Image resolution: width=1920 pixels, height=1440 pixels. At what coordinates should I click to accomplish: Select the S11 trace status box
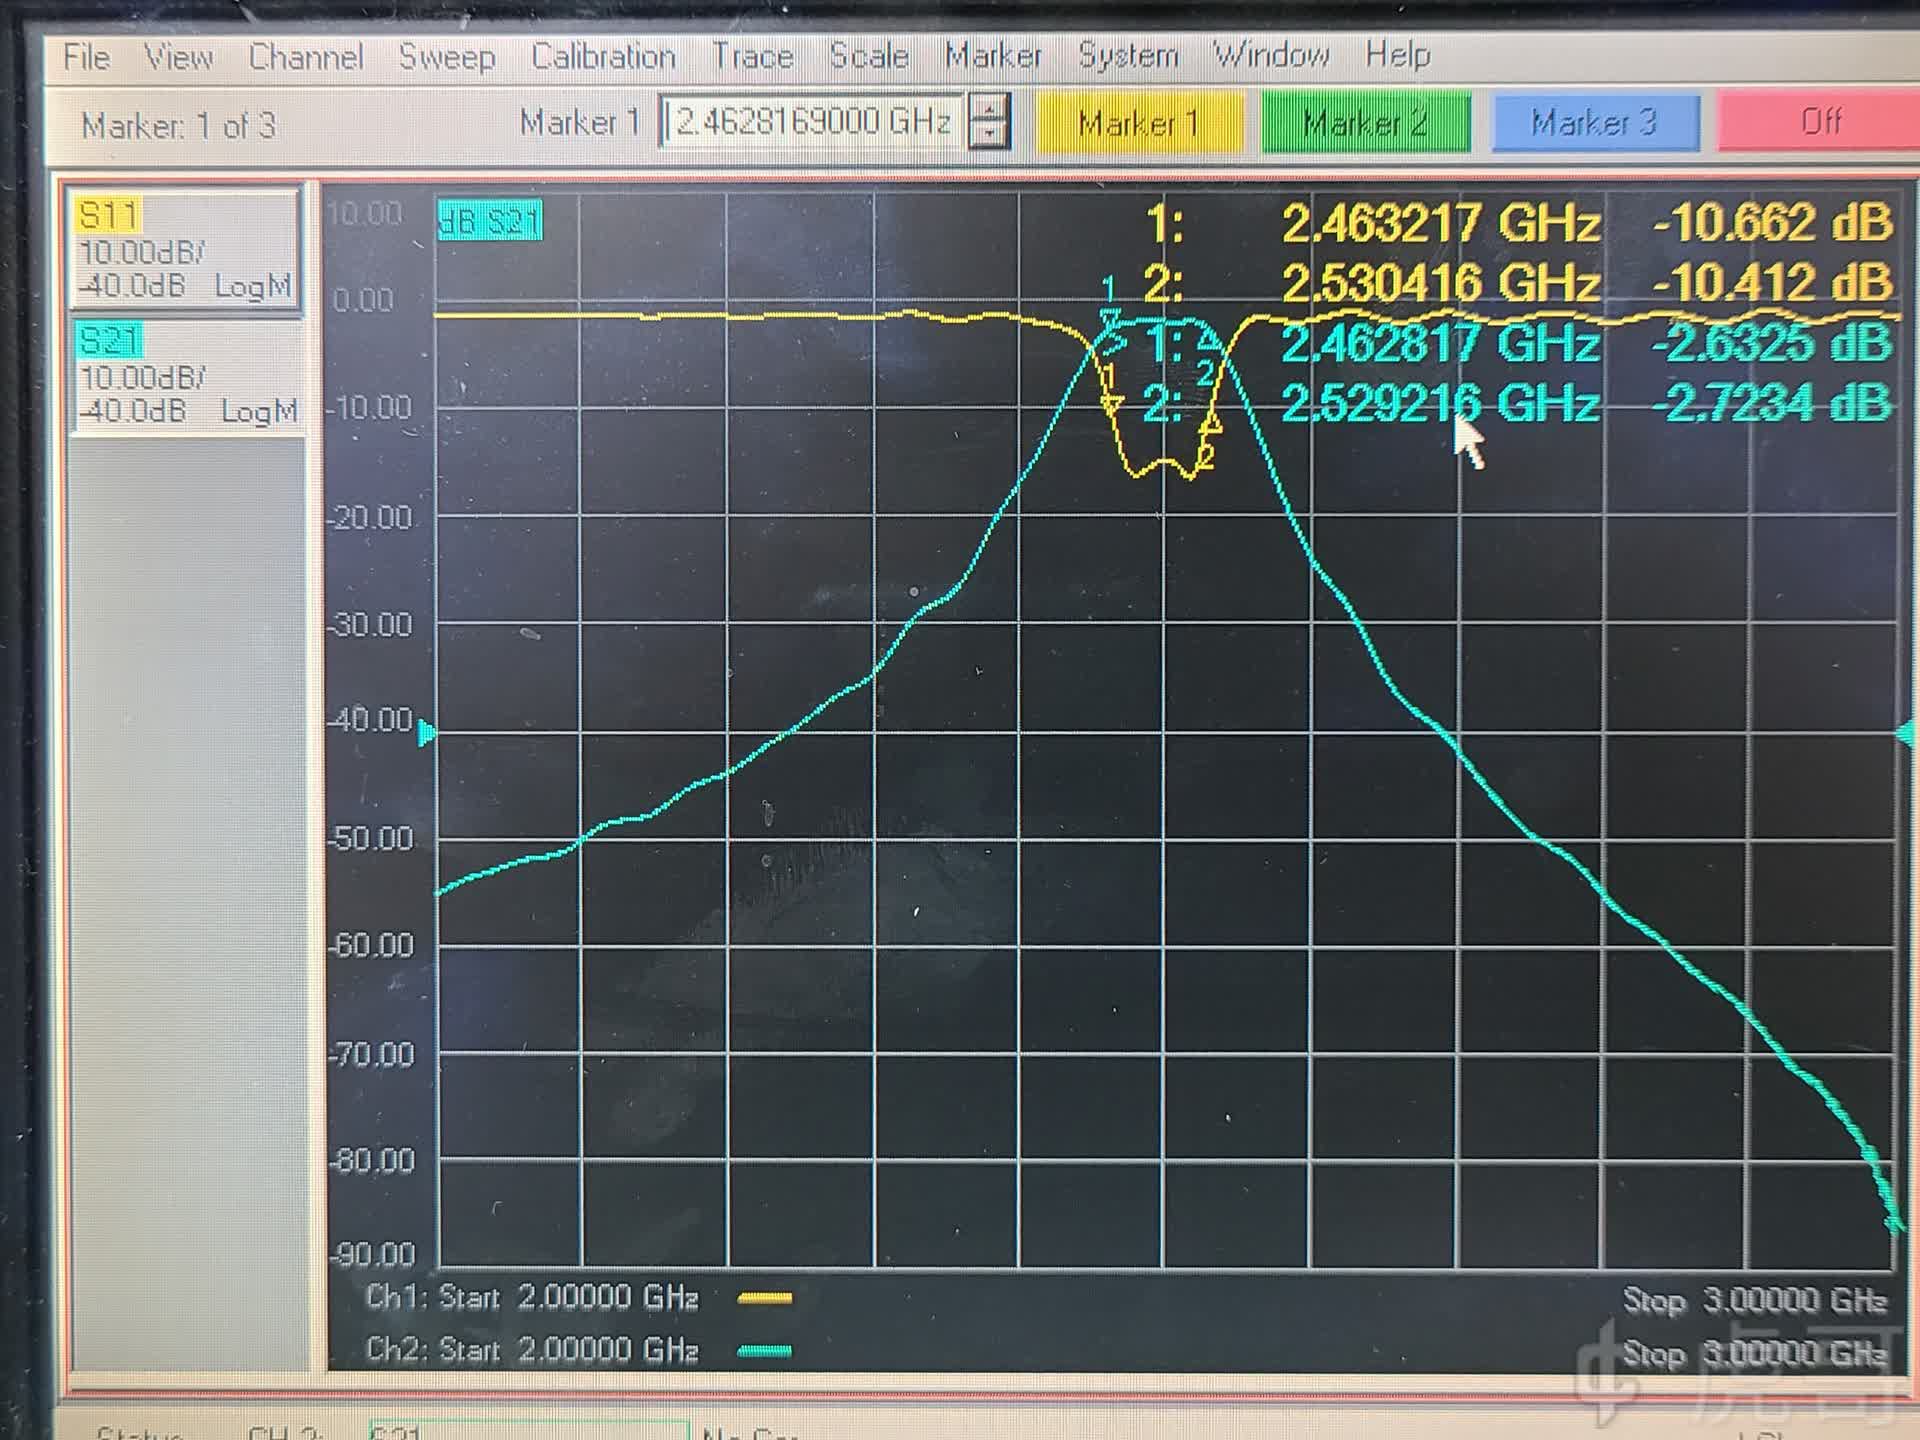tap(186, 250)
